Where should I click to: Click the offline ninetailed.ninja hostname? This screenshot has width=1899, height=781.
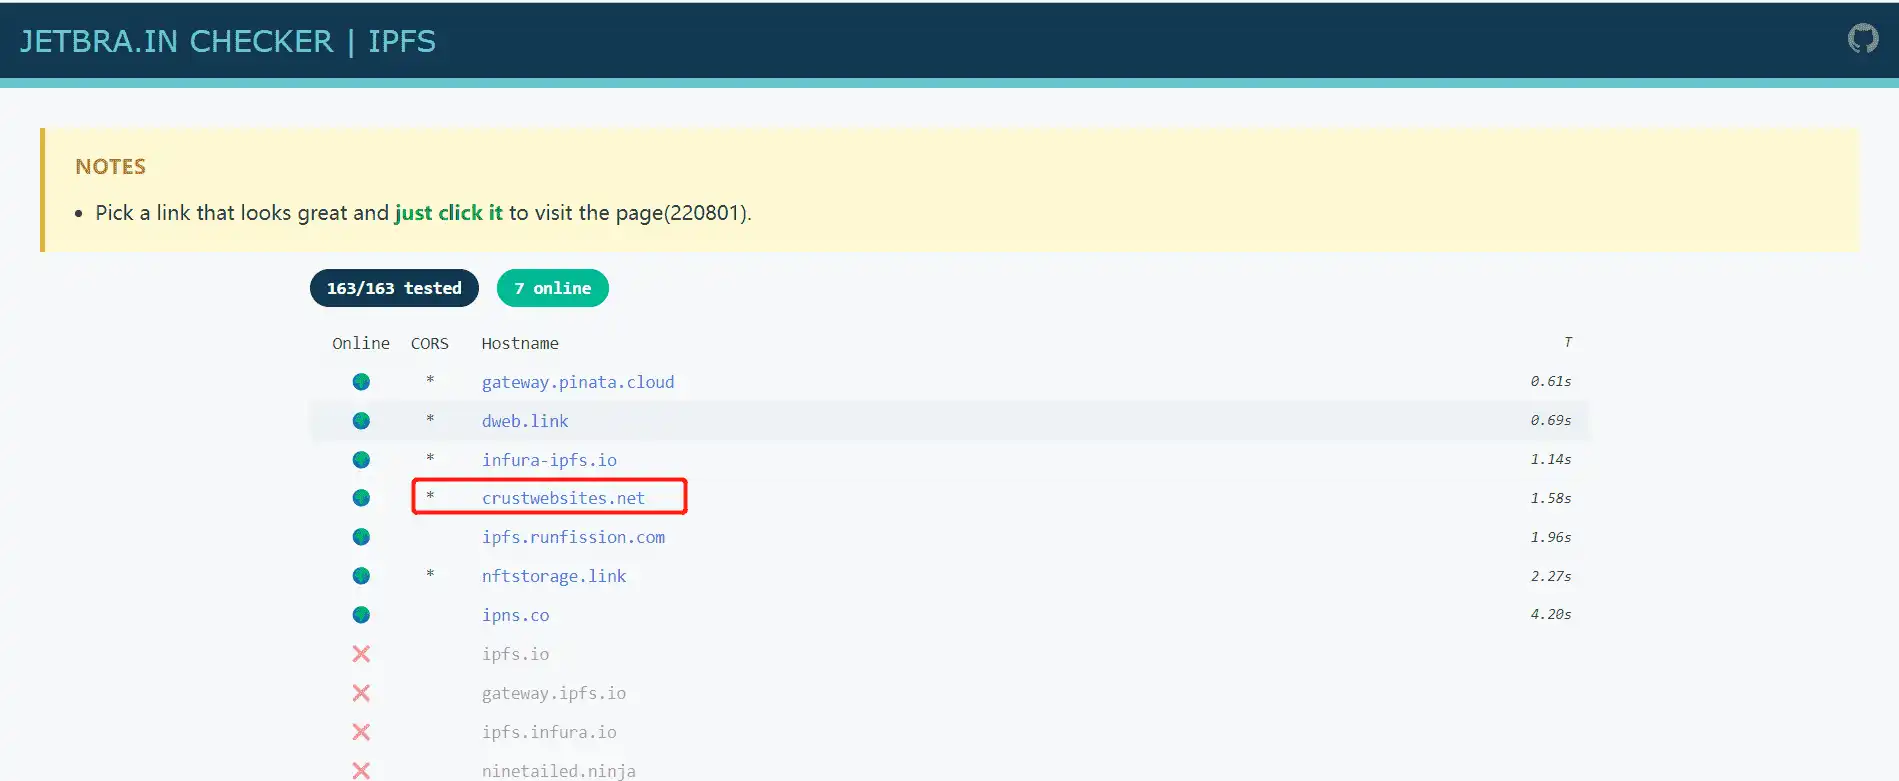pos(558,771)
